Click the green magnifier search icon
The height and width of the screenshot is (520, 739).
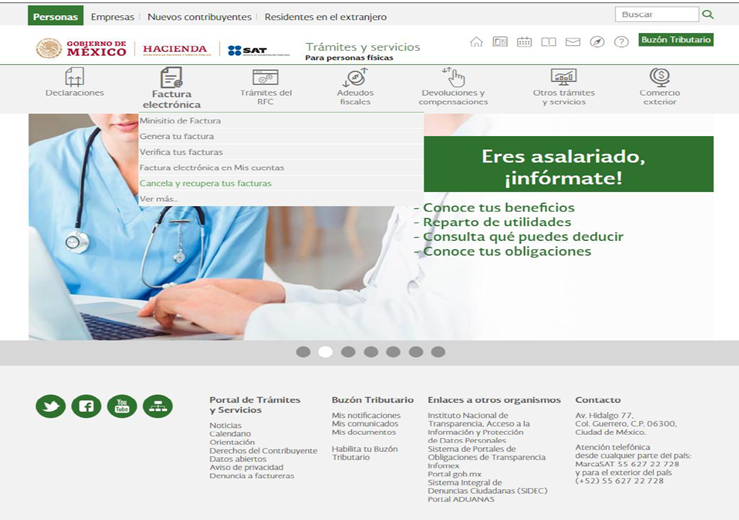pos(708,15)
